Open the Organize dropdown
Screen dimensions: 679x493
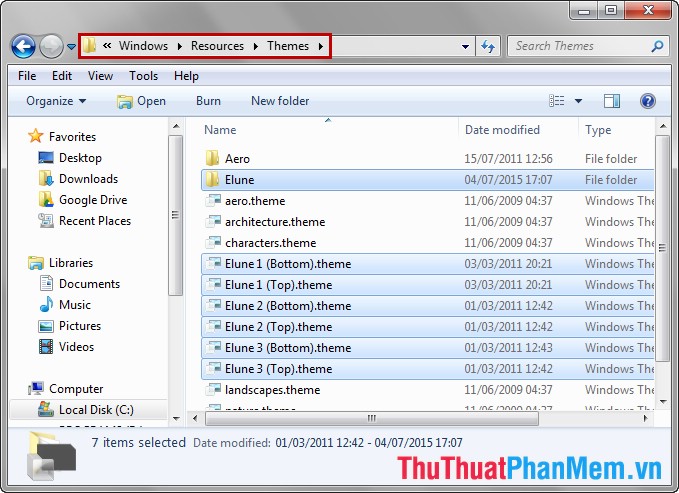pyautogui.click(x=56, y=101)
